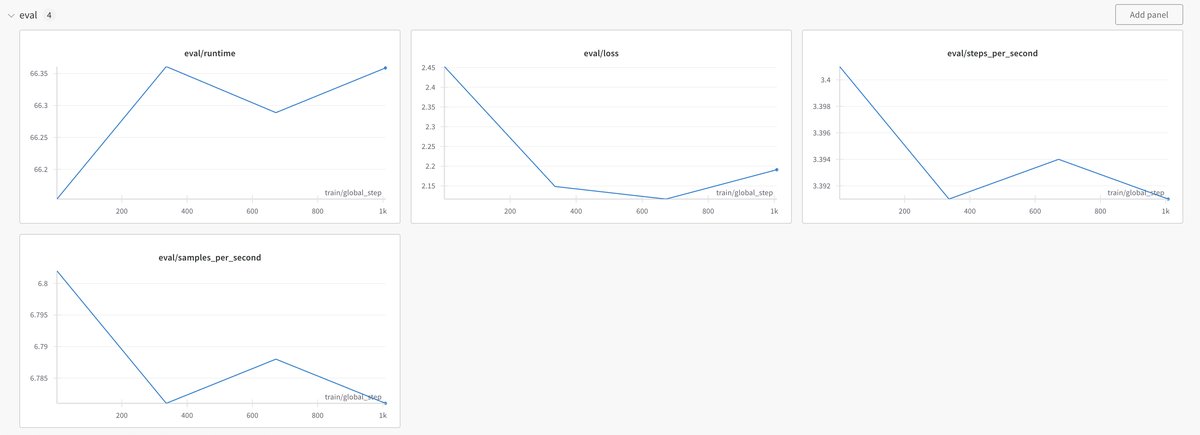Click train/global_step axis label in eval/runtime chart
Image resolution: width=1200 pixels, height=435 pixels.
353,192
